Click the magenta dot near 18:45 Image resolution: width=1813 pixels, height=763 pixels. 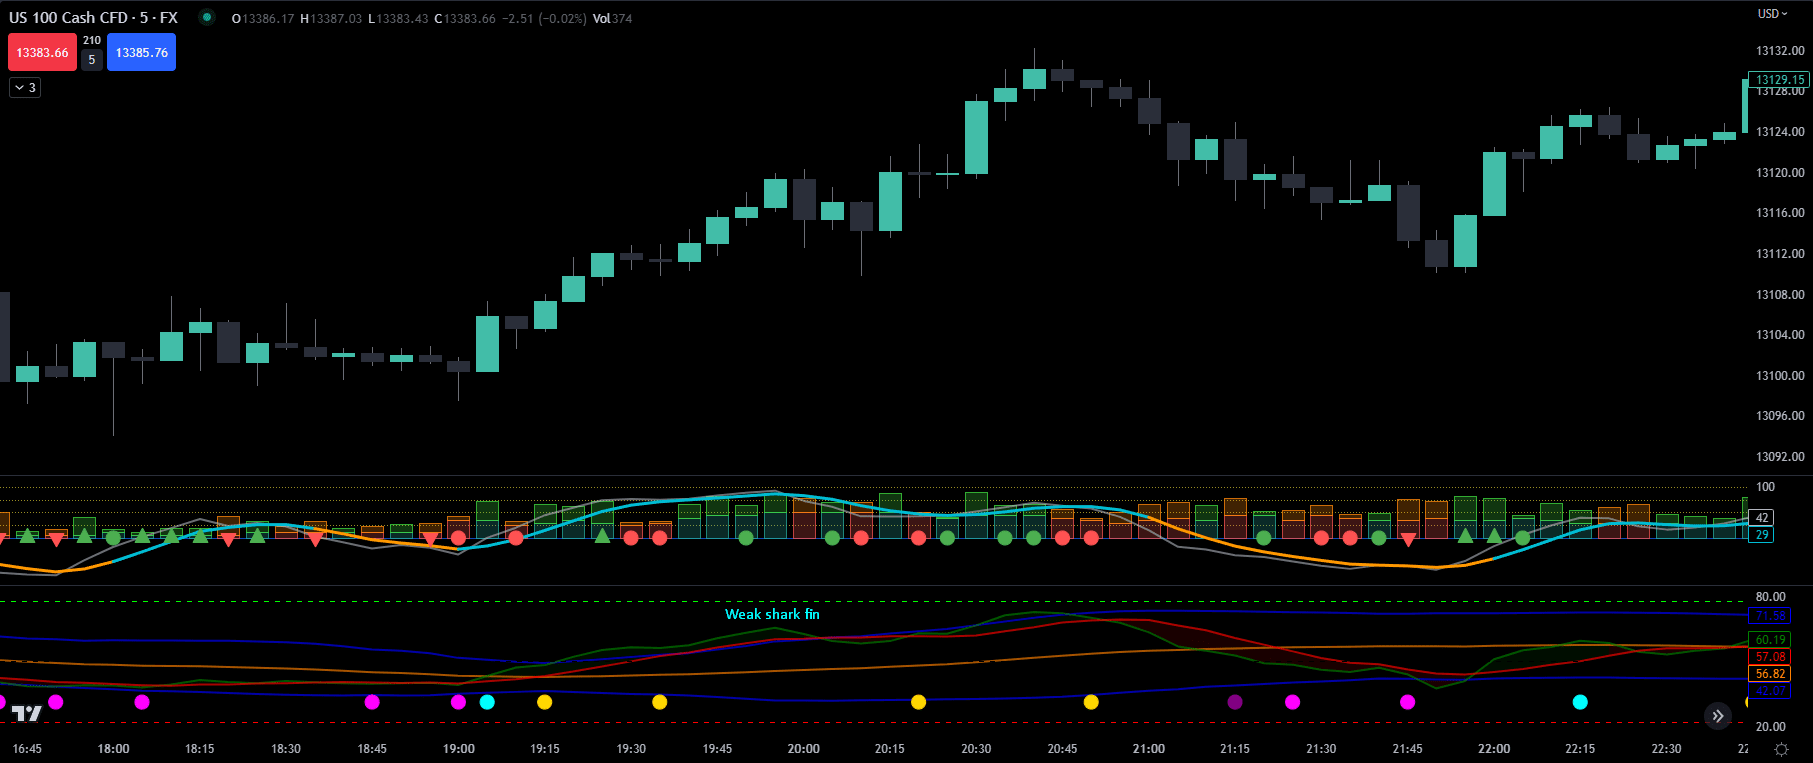point(372,702)
